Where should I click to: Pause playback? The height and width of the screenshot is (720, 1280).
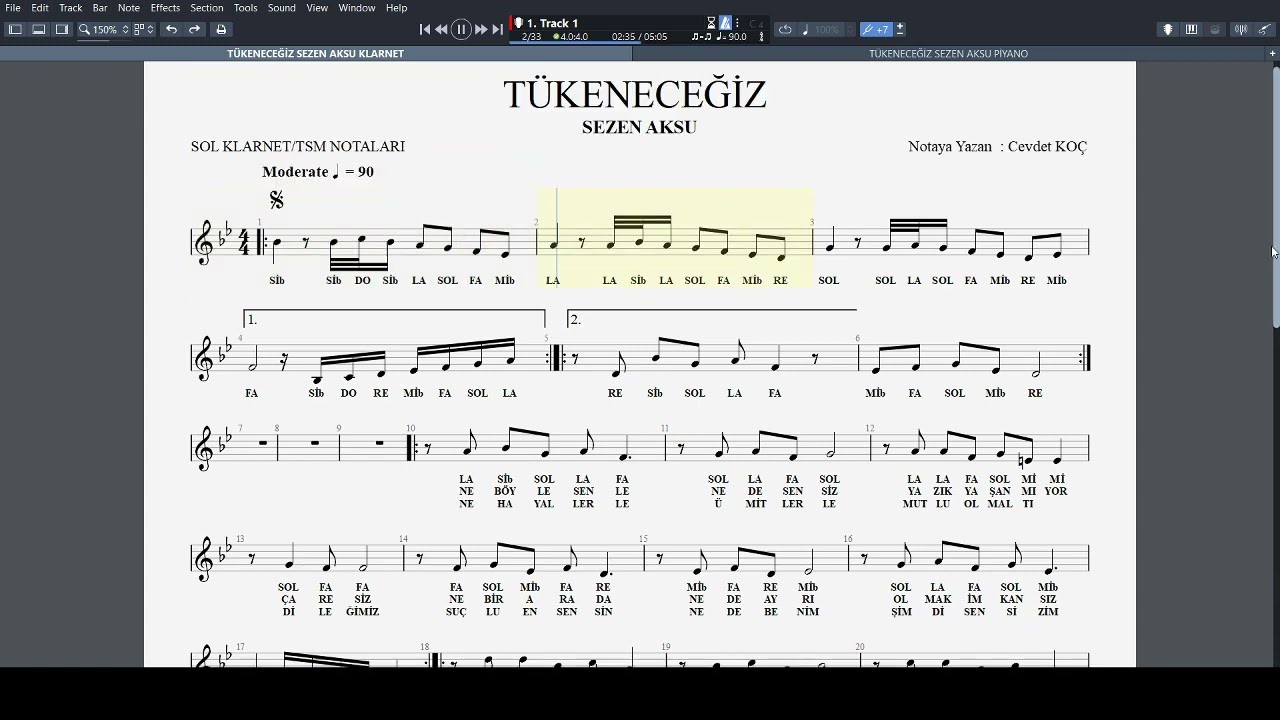click(x=461, y=30)
